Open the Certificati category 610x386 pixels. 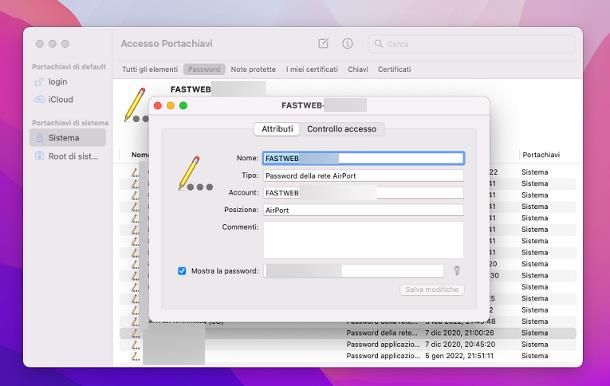tap(394, 69)
